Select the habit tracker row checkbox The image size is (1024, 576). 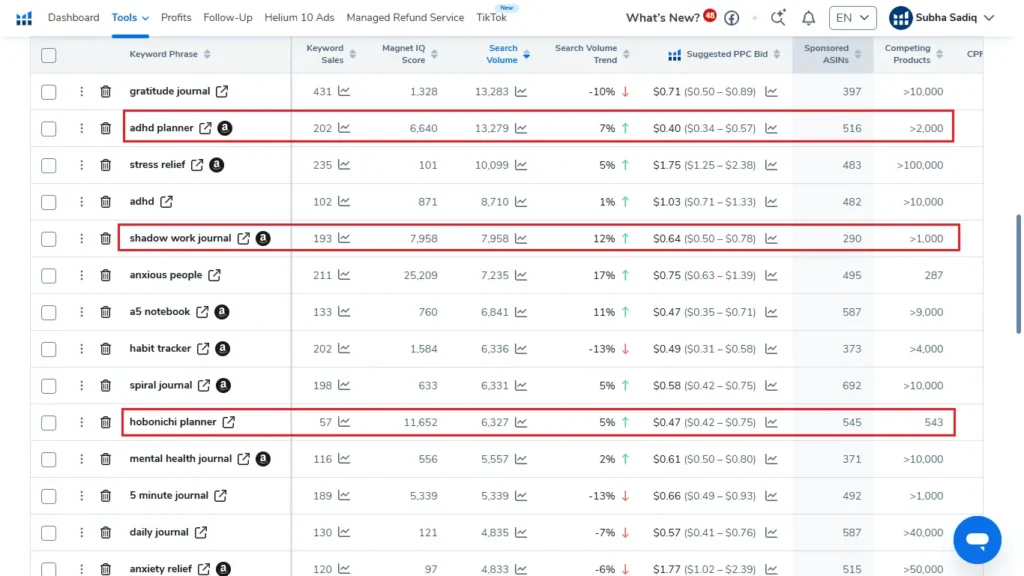(48, 349)
